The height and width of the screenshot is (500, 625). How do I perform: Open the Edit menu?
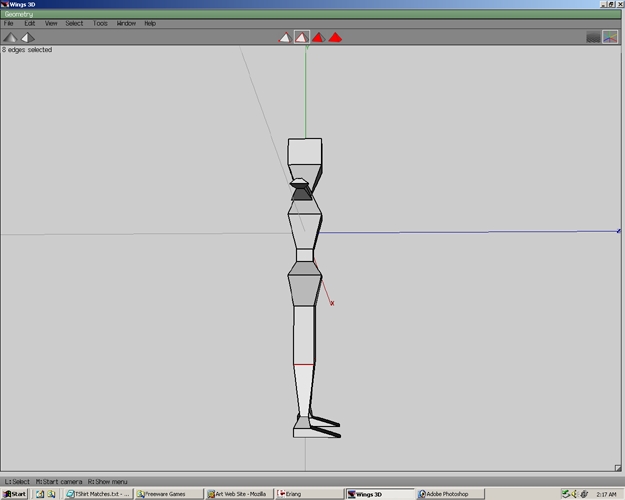coord(29,24)
